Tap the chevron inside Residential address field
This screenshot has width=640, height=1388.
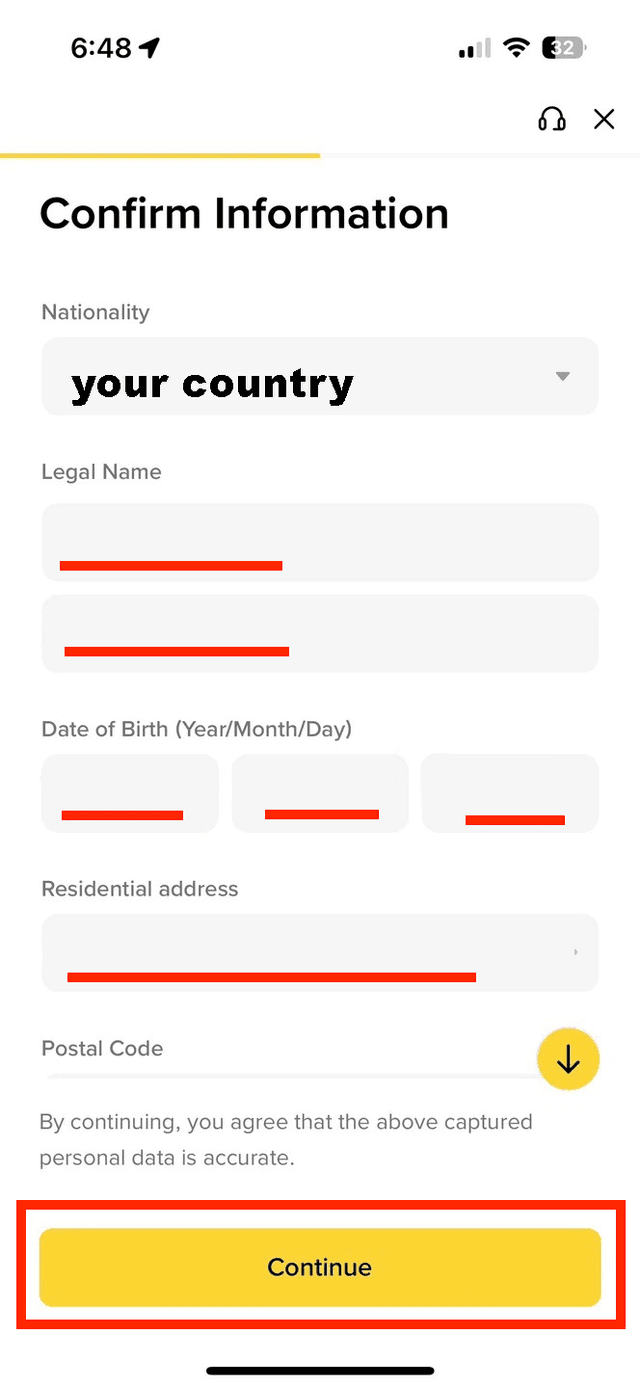point(575,953)
